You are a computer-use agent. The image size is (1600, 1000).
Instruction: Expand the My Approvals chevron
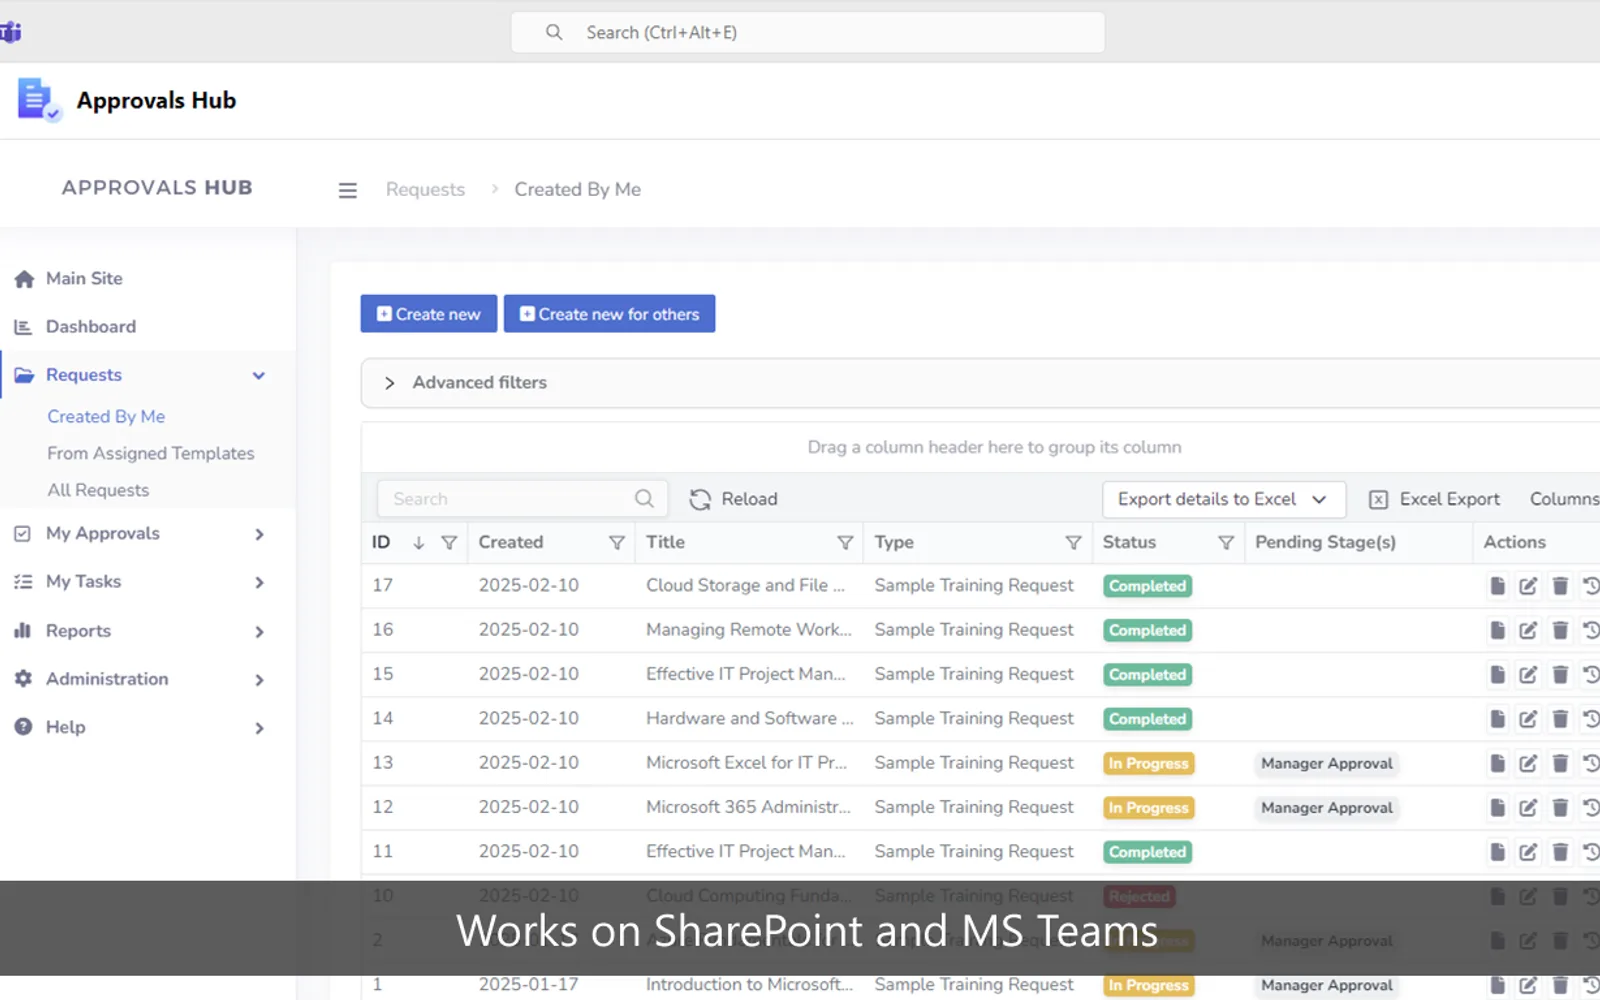(x=259, y=535)
